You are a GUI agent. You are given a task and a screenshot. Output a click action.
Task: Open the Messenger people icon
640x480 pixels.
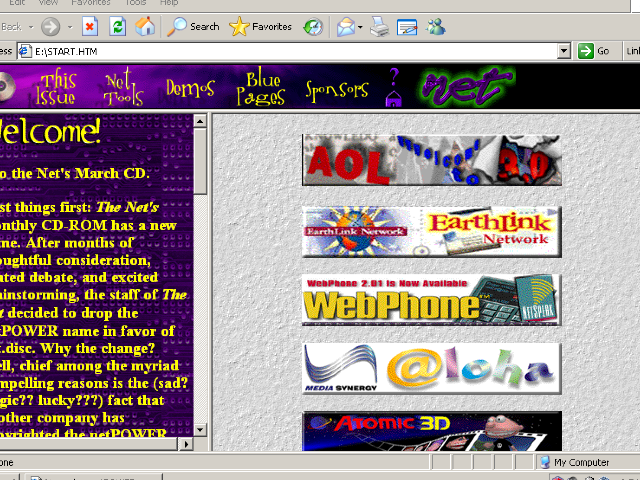click(436, 27)
